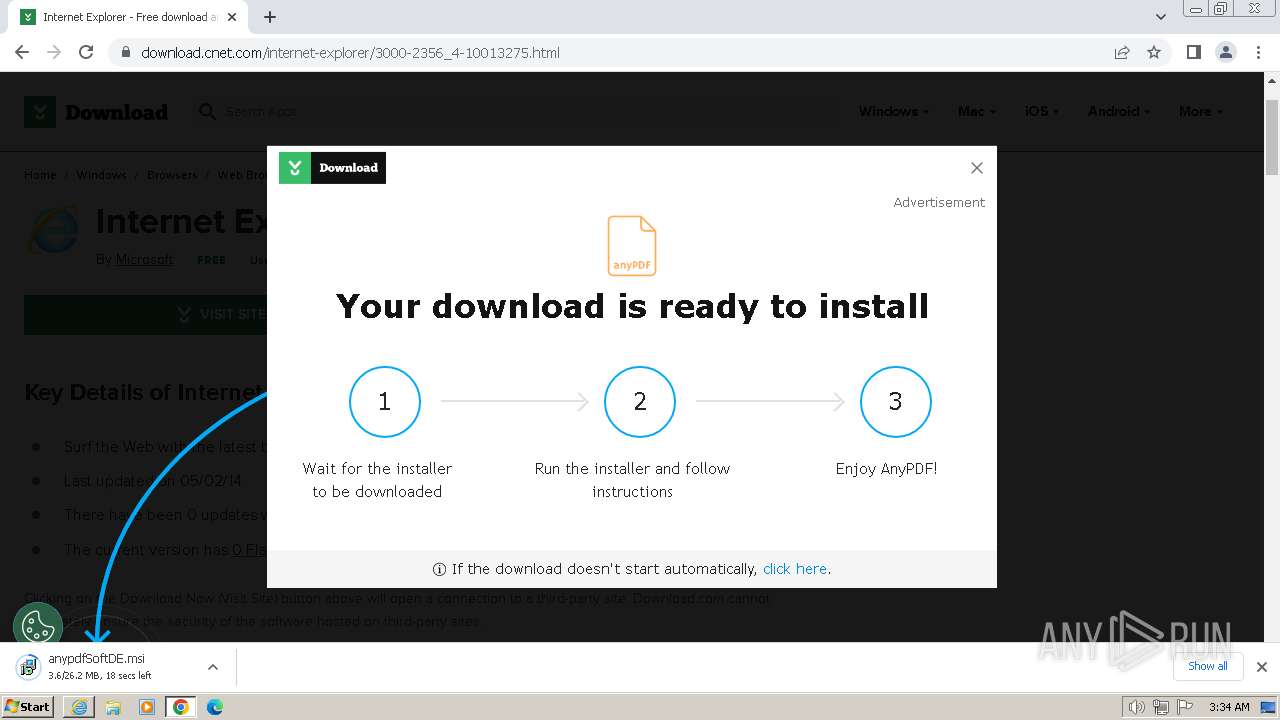Viewport: 1280px width, 720px height.
Task: Open CNET Download site logo
Action: pyautogui.click(x=96, y=112)
